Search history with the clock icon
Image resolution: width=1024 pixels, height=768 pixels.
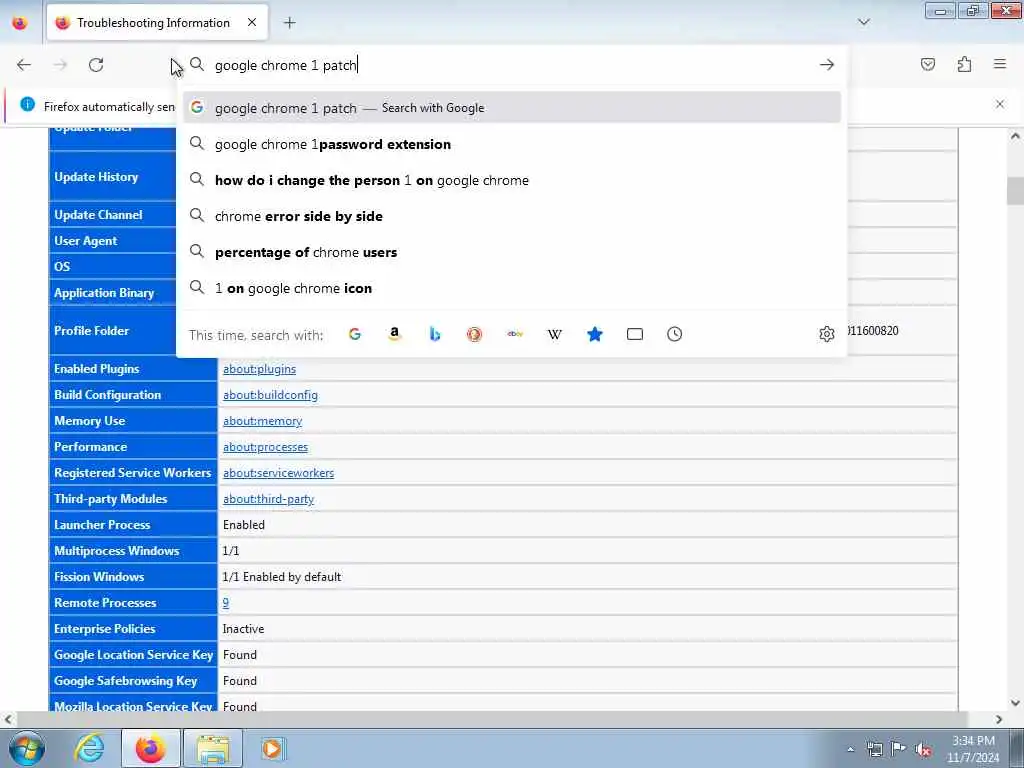[x=675, y=334]
